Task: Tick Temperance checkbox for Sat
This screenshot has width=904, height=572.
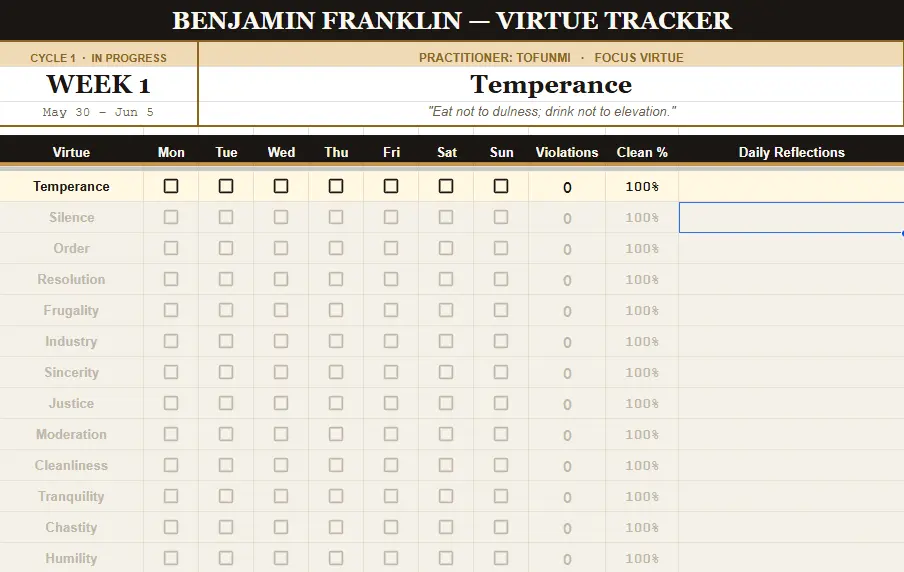Action: pyautogui.click(x=446, y=186)
